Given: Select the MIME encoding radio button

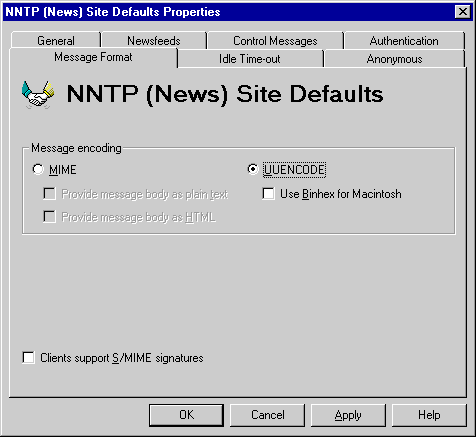Looking at the screenshot, I should [x=38, y=169].
